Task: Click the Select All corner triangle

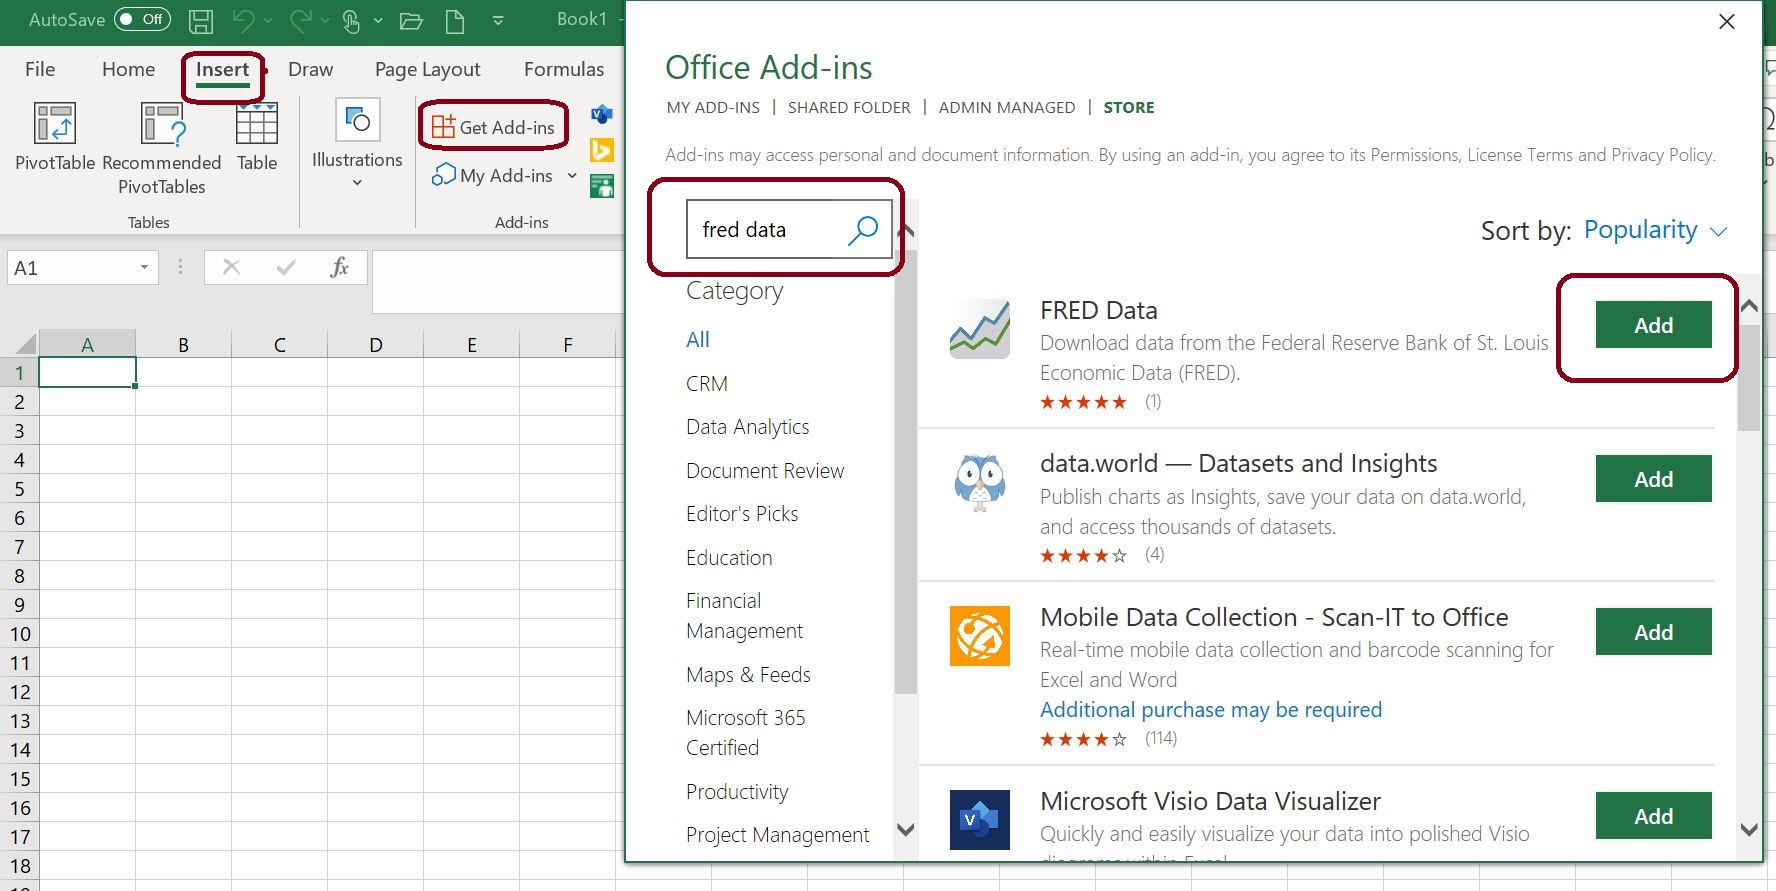Action: coord(25,344)
